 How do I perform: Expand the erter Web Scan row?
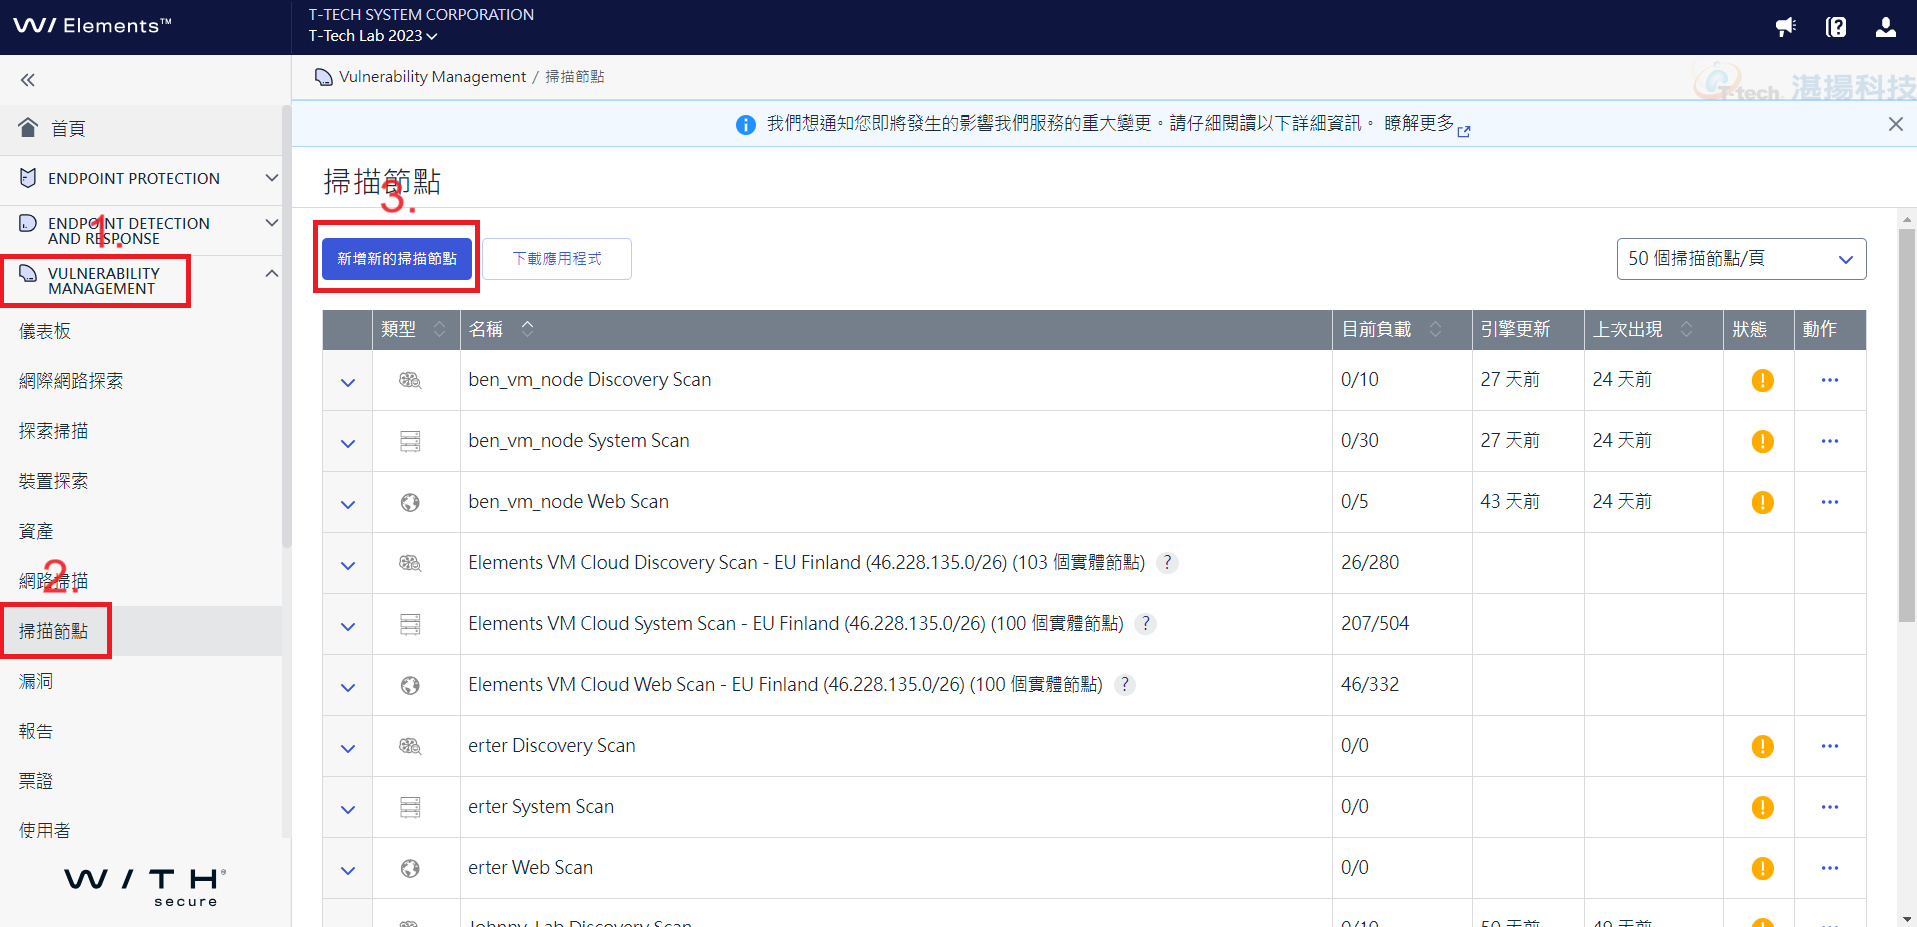pos(348,870)
